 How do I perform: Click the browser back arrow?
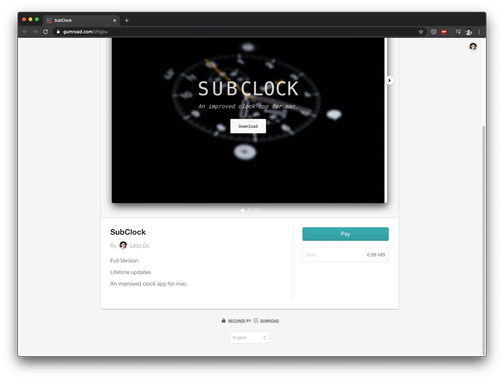point(25,32)
